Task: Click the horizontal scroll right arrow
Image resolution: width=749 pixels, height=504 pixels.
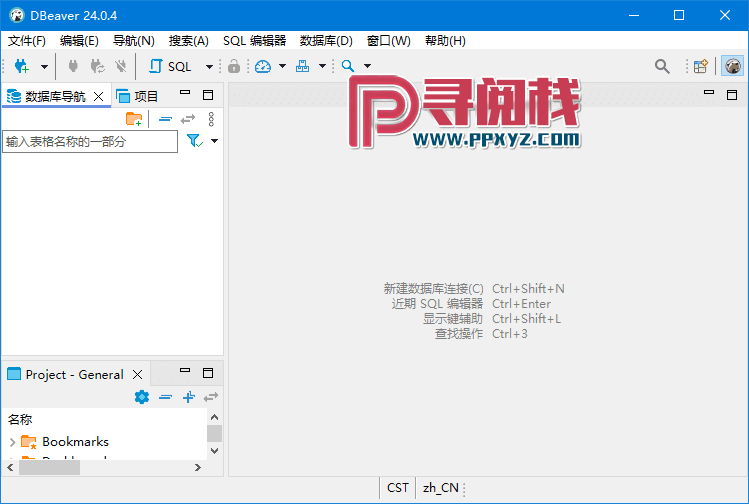Action: tap(198, 468)
